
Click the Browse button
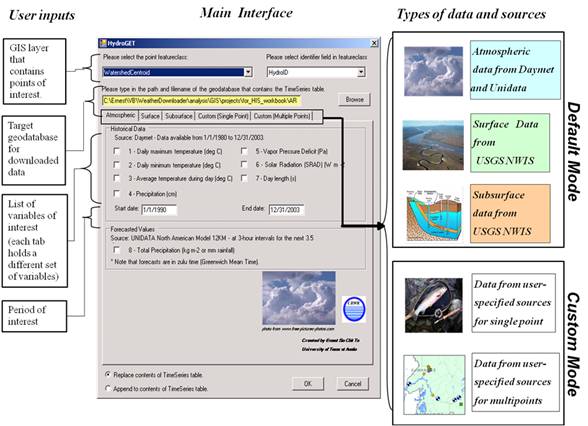coord(354,100)
